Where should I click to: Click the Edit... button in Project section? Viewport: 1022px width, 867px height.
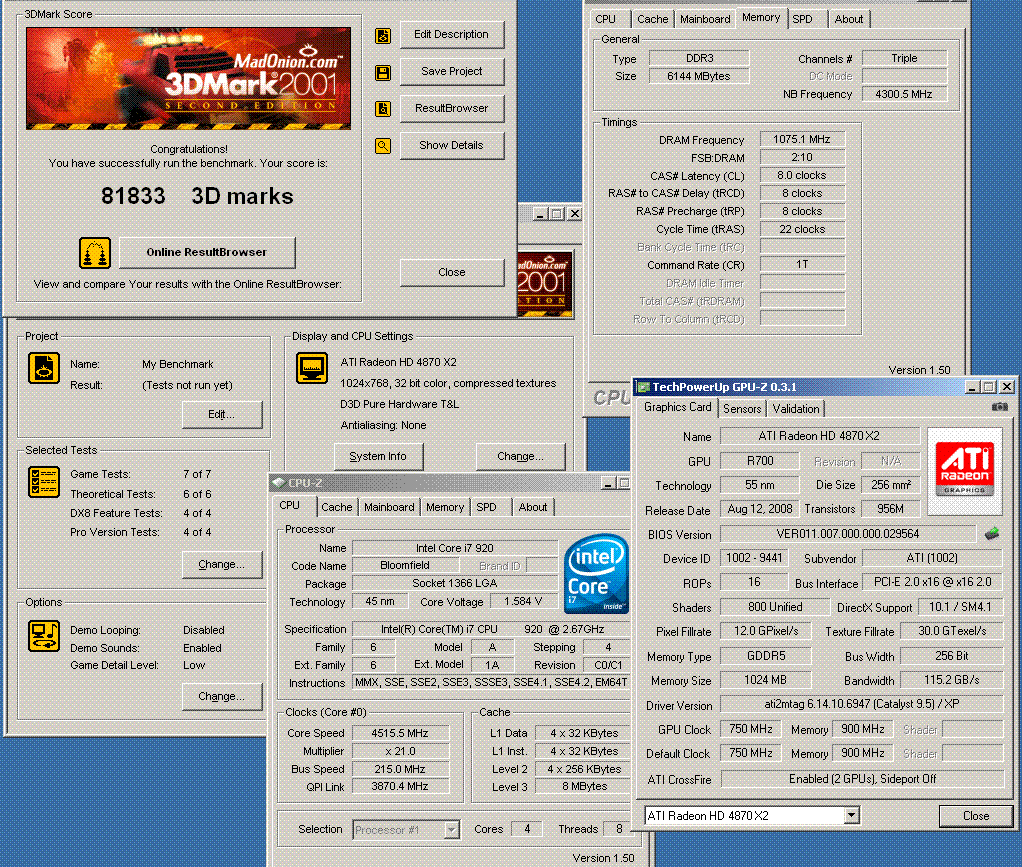[x=222, y=415]
